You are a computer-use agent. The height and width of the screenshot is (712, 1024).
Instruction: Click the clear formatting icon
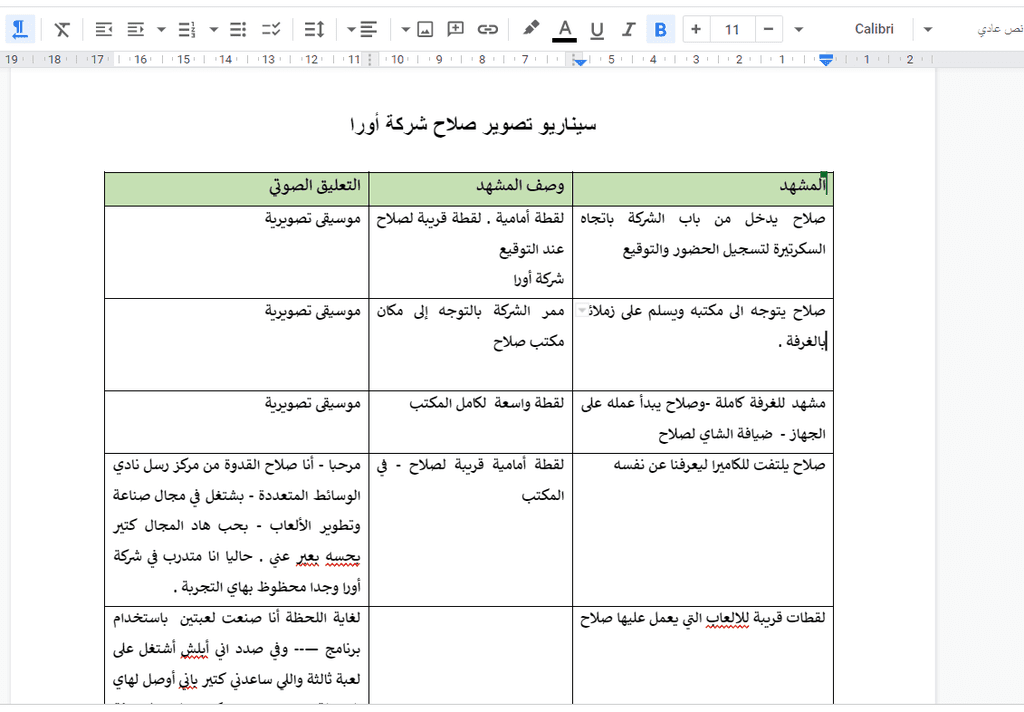pos(62,29)
